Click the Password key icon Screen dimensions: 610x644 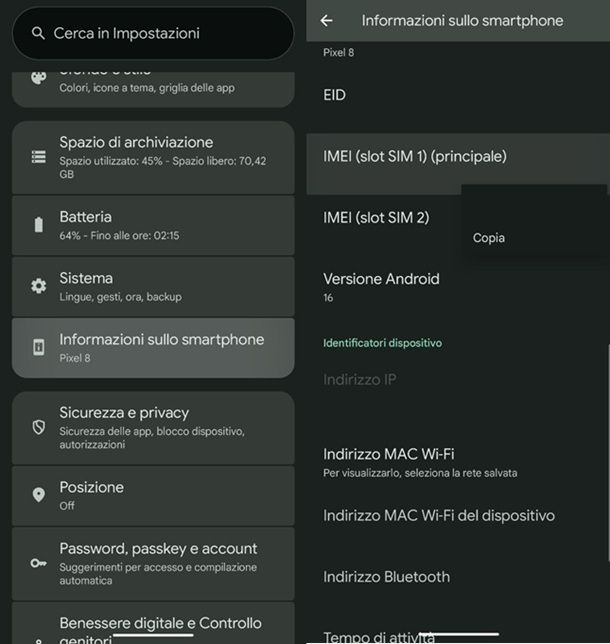click(39, 563)
